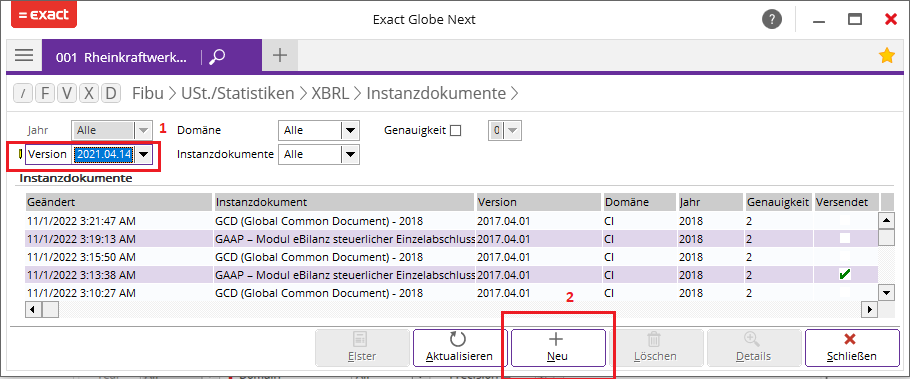910x379 pixels.
Task: Select the row dated 11/1/2022 3:13:38 AM
Action: pos(451,275)
